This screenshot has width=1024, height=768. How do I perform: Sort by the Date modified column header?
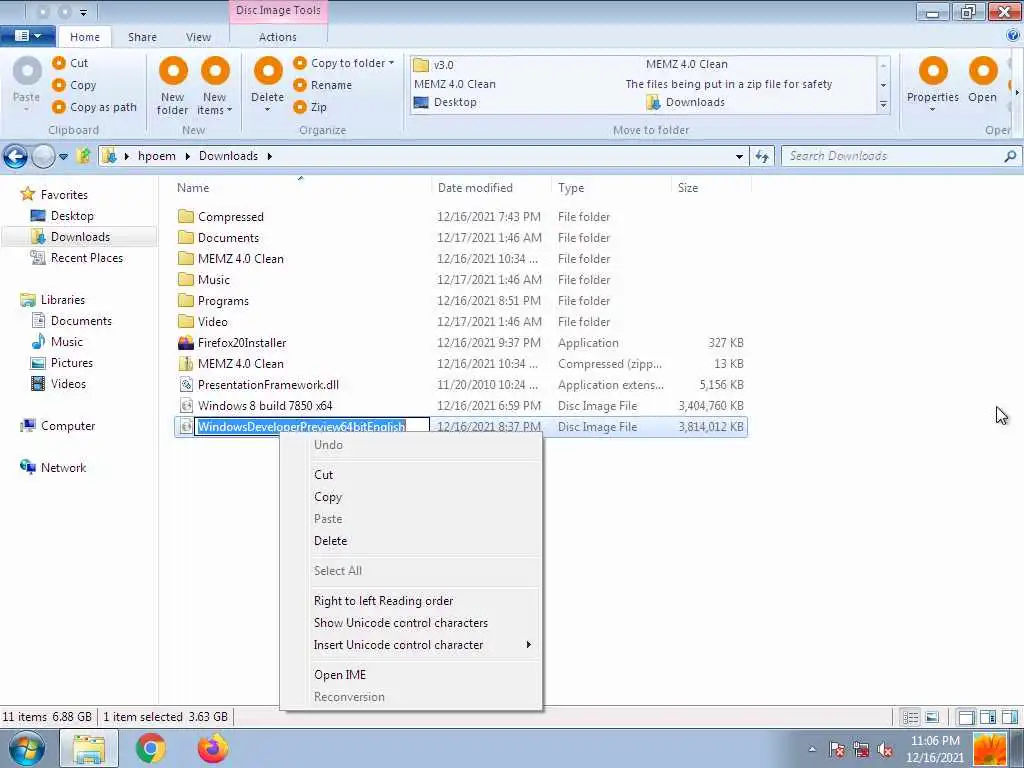pyautogui.click(x=475, y=188)
